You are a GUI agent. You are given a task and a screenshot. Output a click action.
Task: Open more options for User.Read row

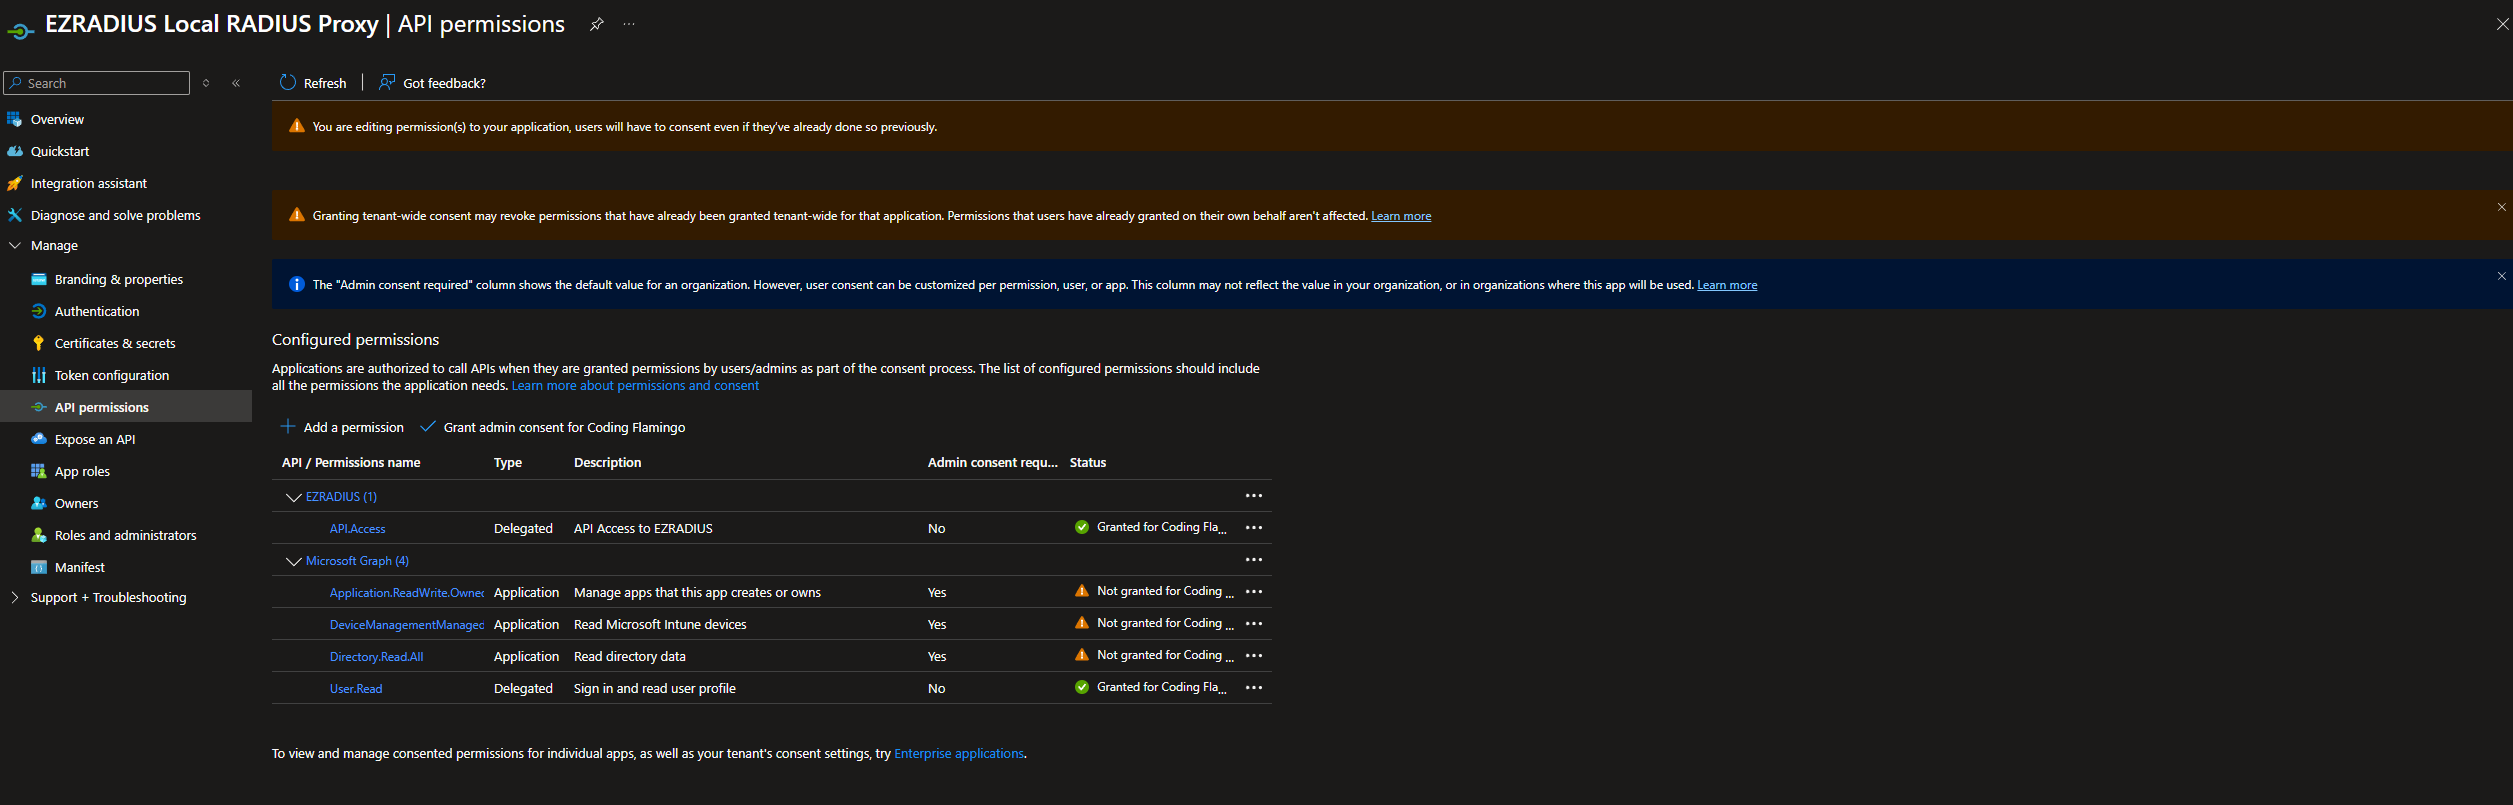(x=1253, y=687)
